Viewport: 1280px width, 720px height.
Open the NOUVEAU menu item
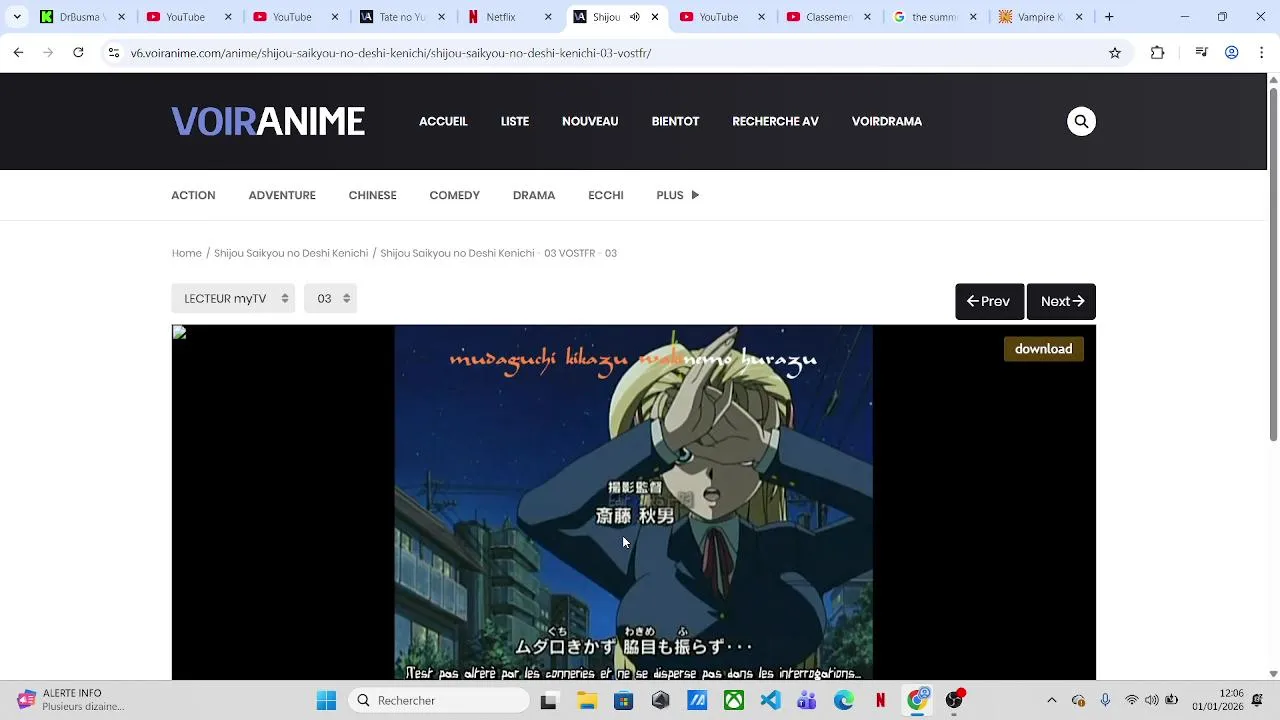point(590,121)
